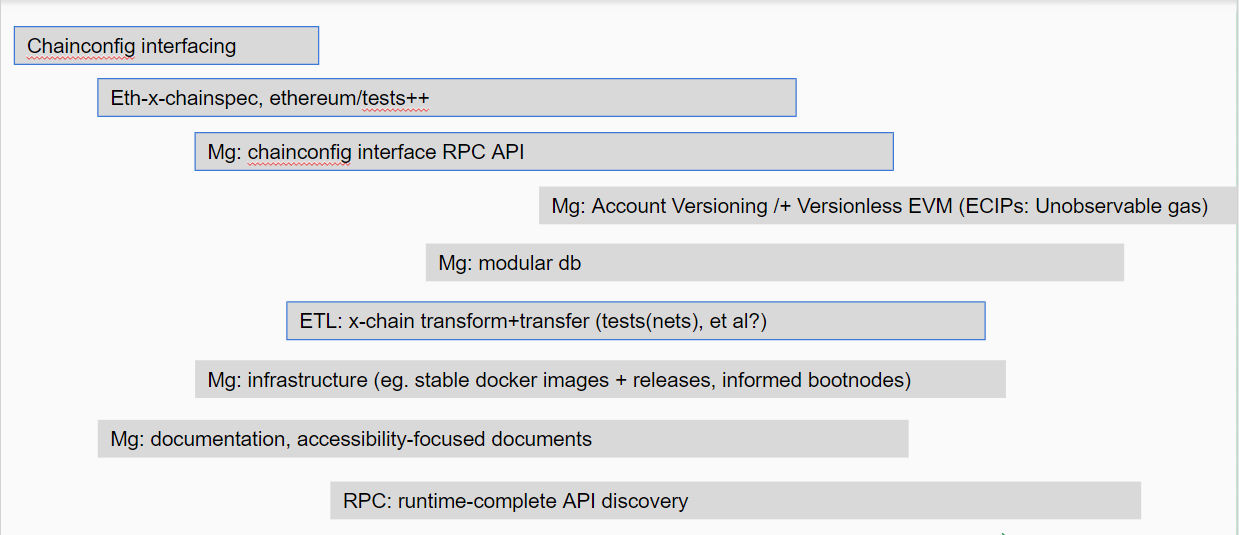Select the 'Mg: chainconfig interface RPC API' box

544,152
